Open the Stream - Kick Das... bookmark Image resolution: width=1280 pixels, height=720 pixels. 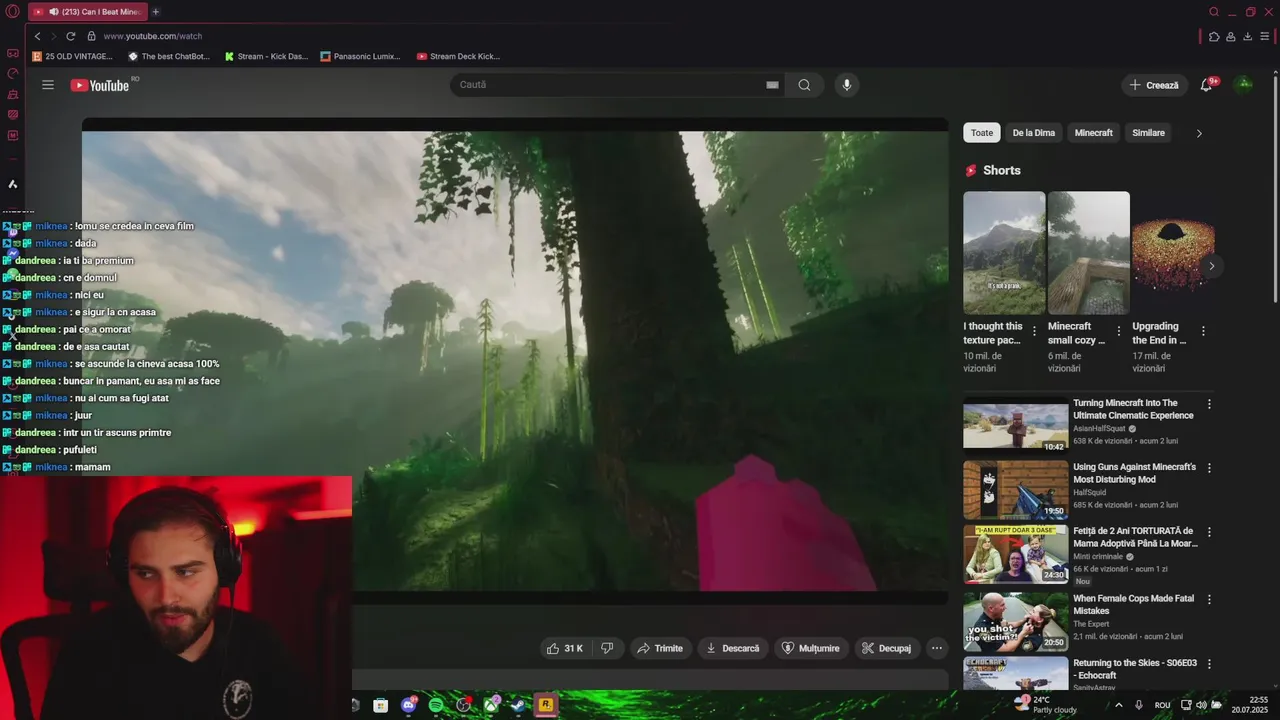tap(266, 57)
